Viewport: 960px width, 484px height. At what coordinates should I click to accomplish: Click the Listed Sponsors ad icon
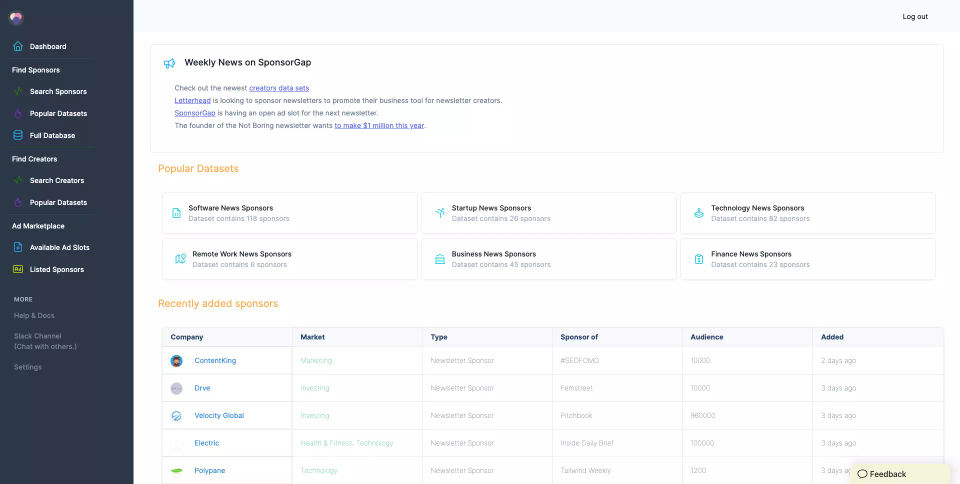[18, 270]
